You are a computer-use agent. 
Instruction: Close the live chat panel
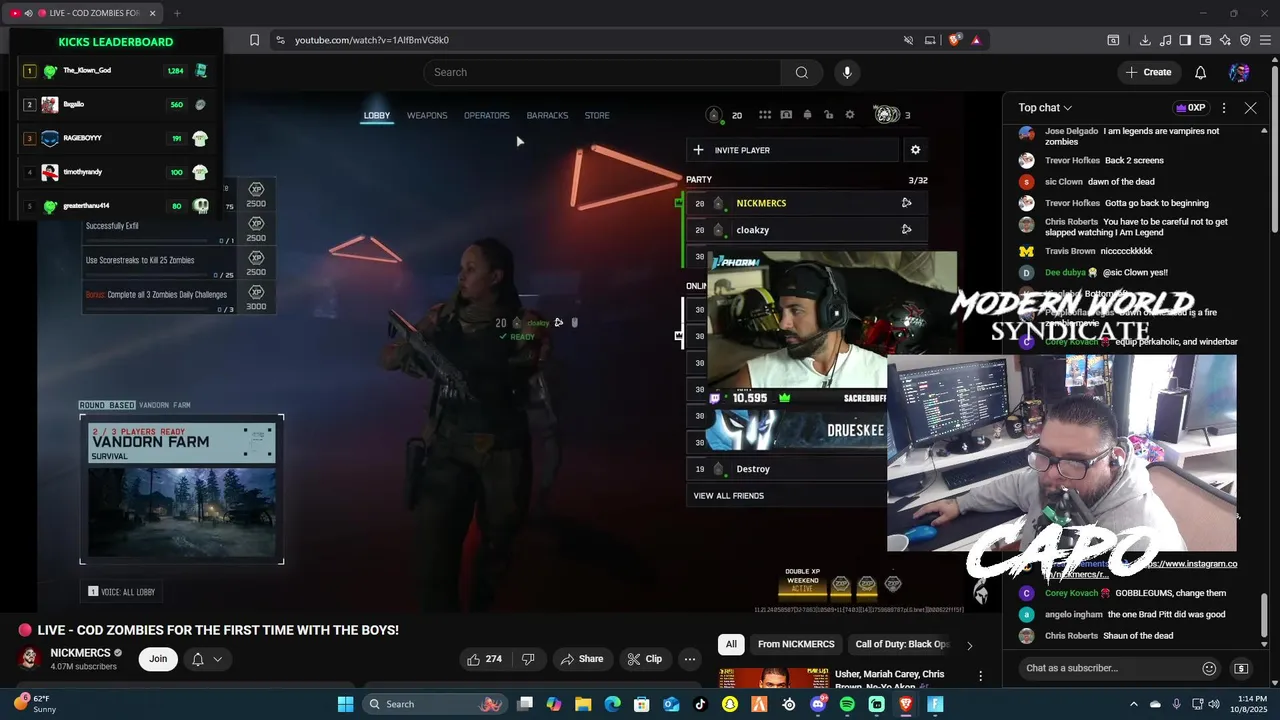[x=1250, y=108]
